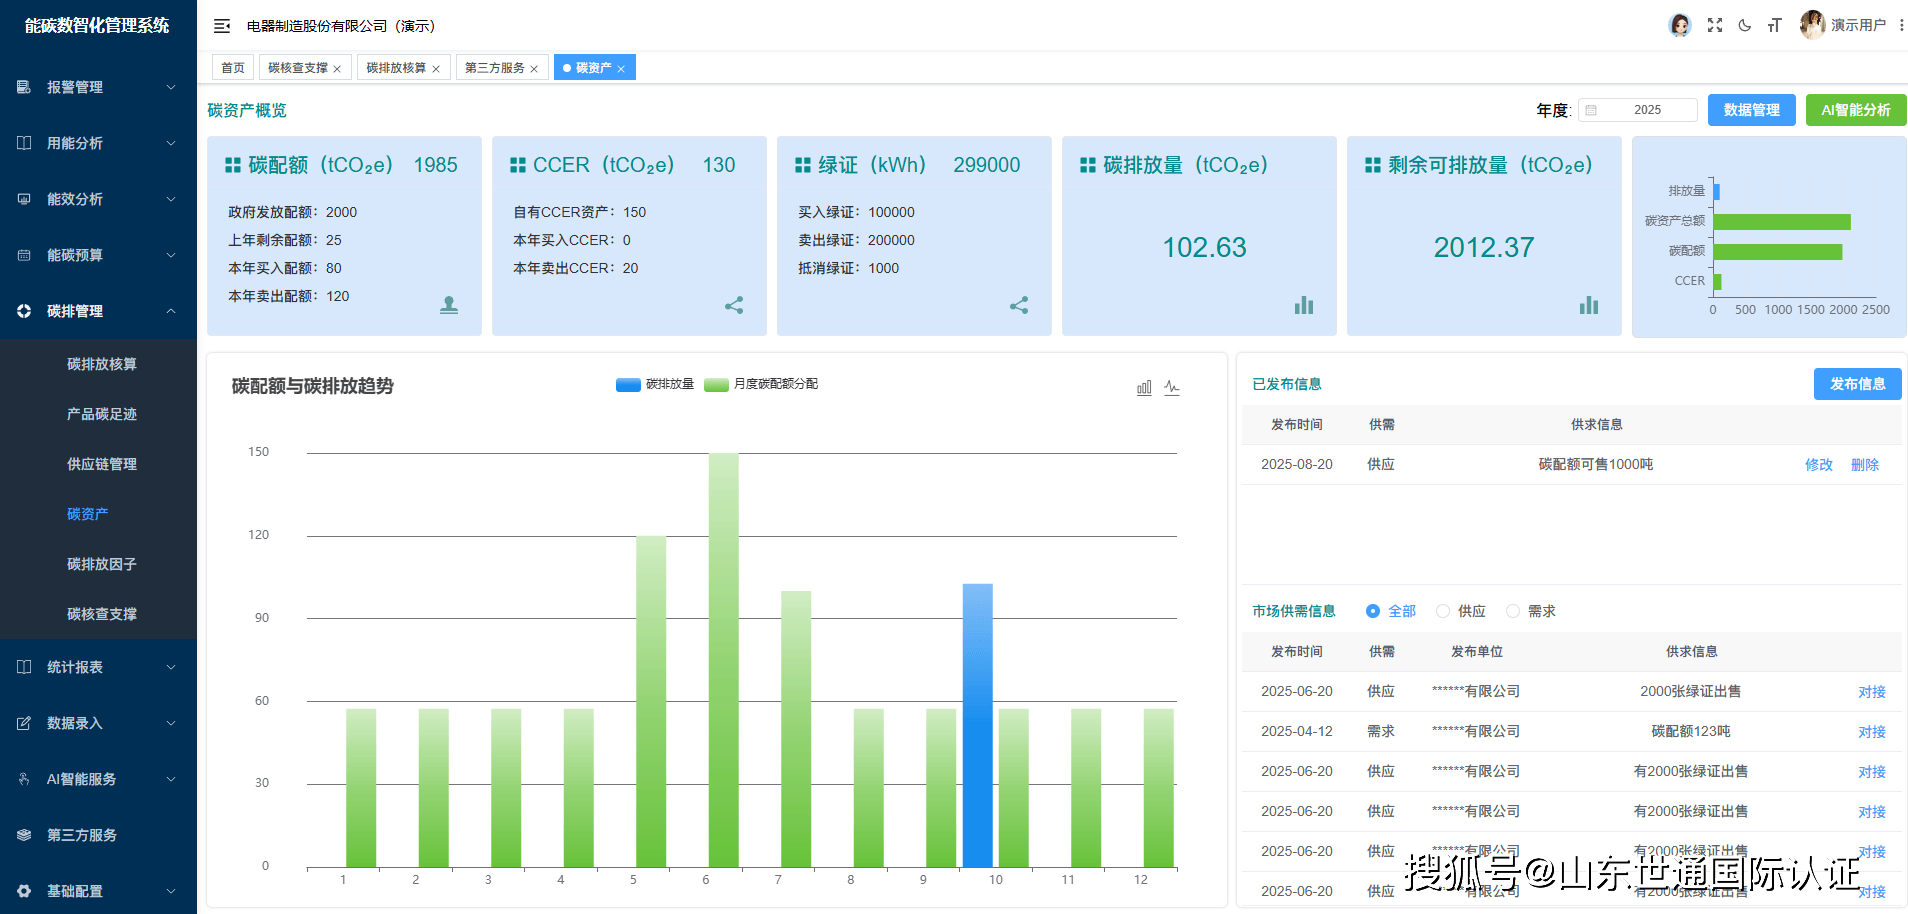
Task: Open 产品碳足迹 in the sidebar
Action: point(102,414)
